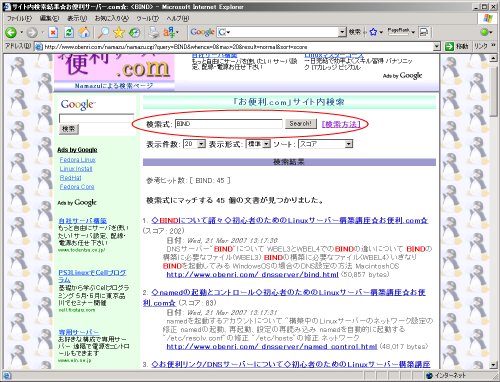Click the Internet zone globe in status bar
The image size is (500, 382).
430,376
